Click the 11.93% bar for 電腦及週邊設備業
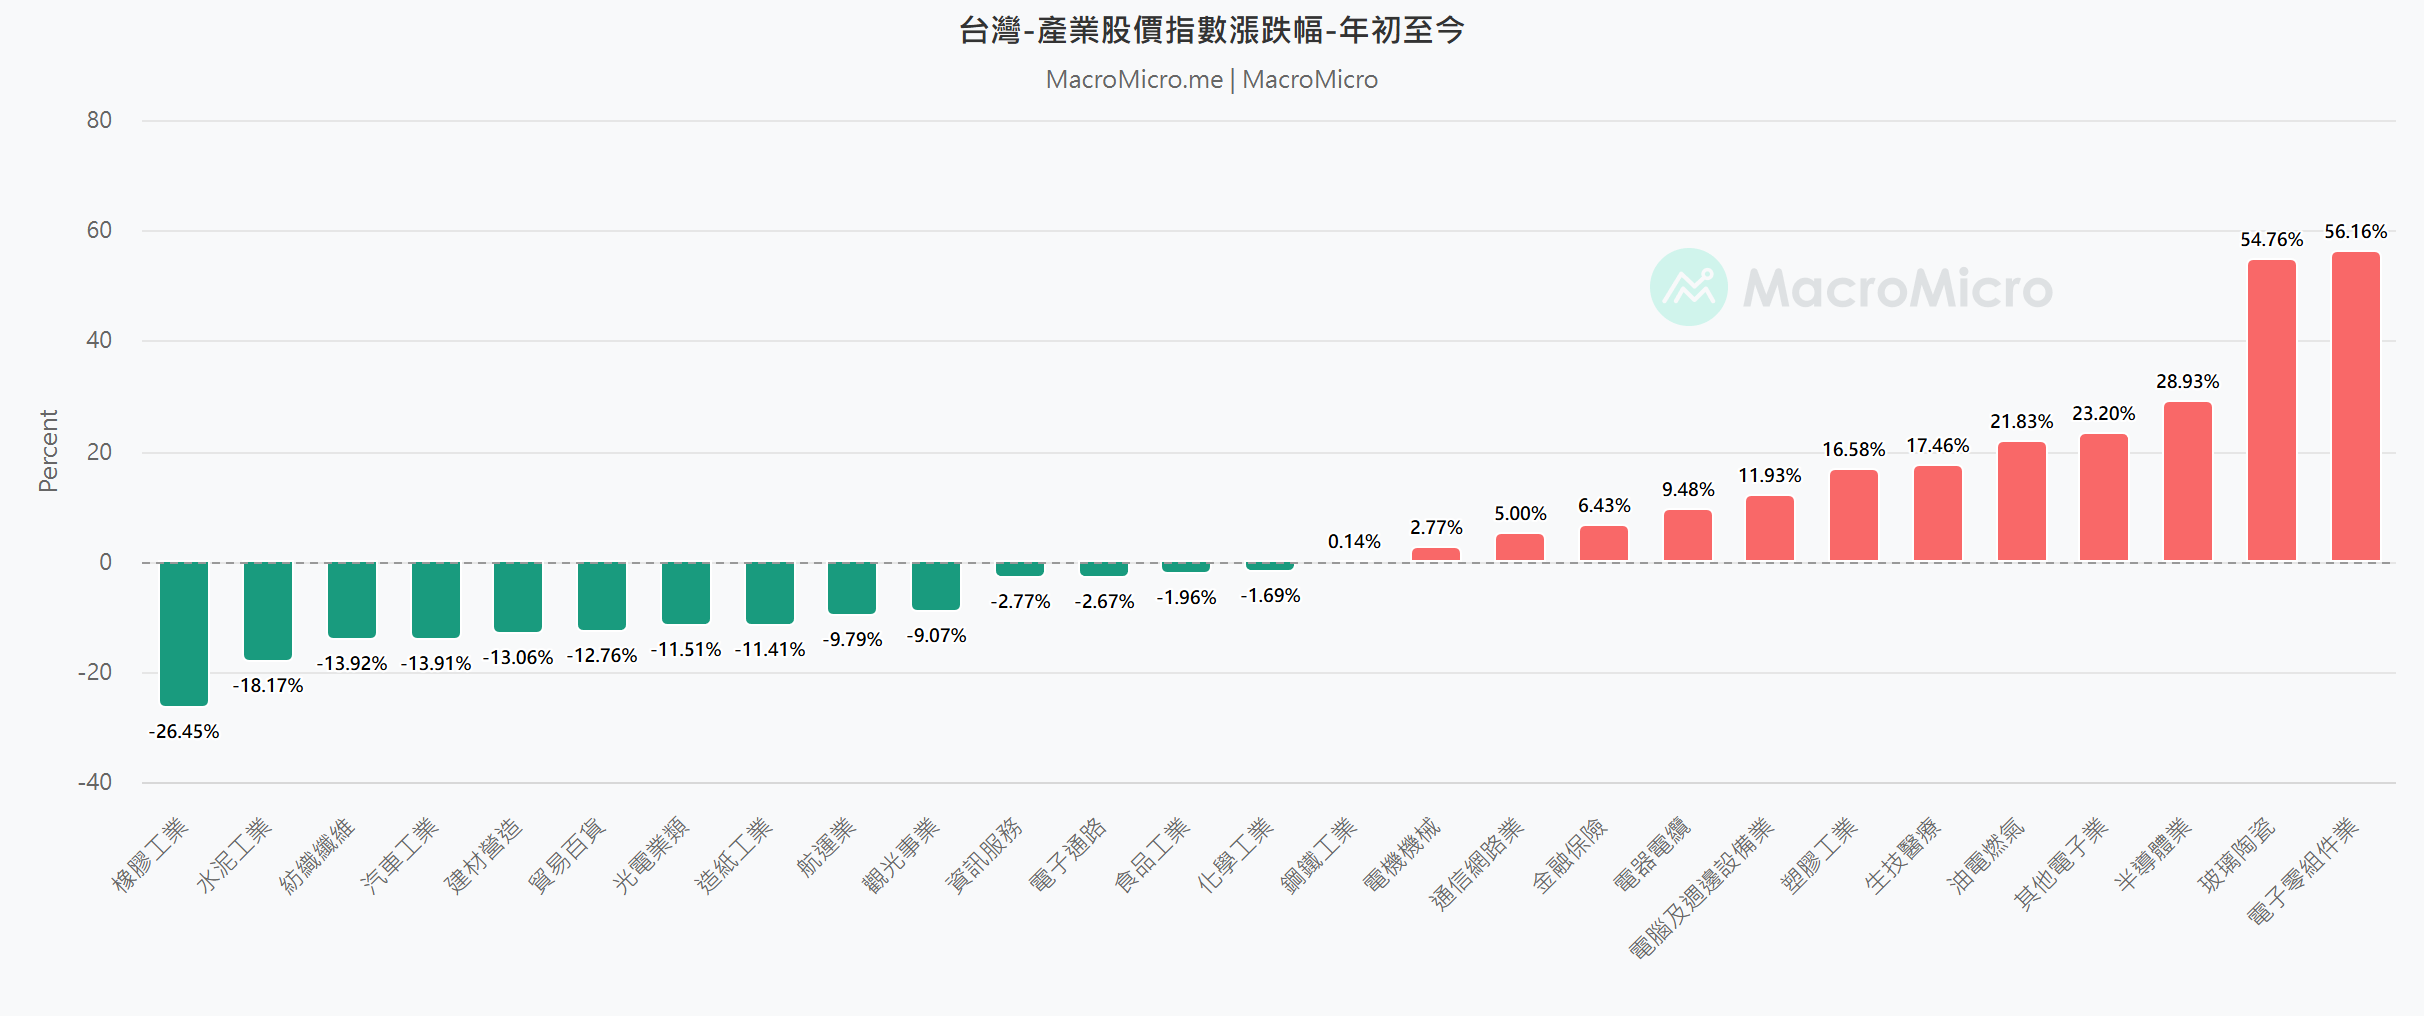Screen dimensions: 2424x1016 (x=1769, y=528)
